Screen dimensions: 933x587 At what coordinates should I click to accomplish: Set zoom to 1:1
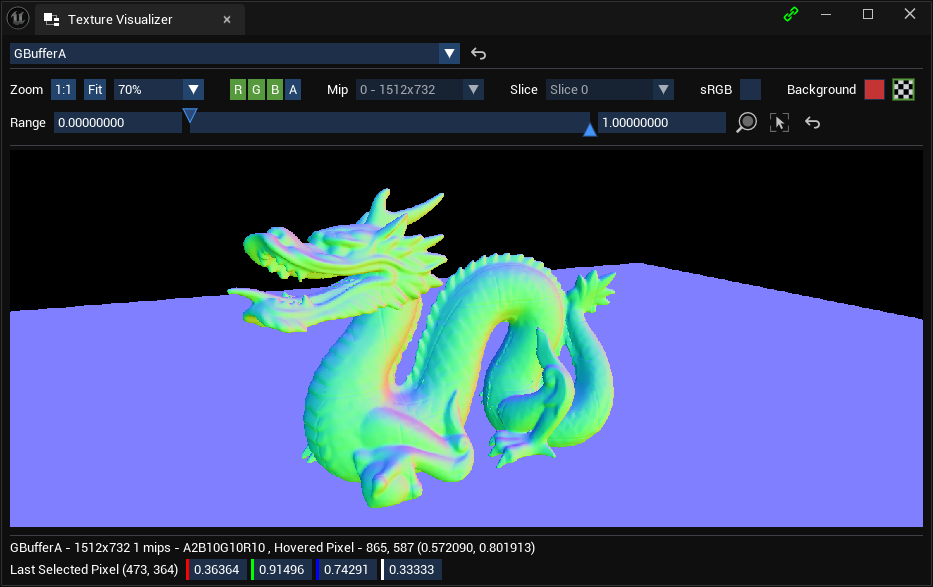(x=63, y=90)
